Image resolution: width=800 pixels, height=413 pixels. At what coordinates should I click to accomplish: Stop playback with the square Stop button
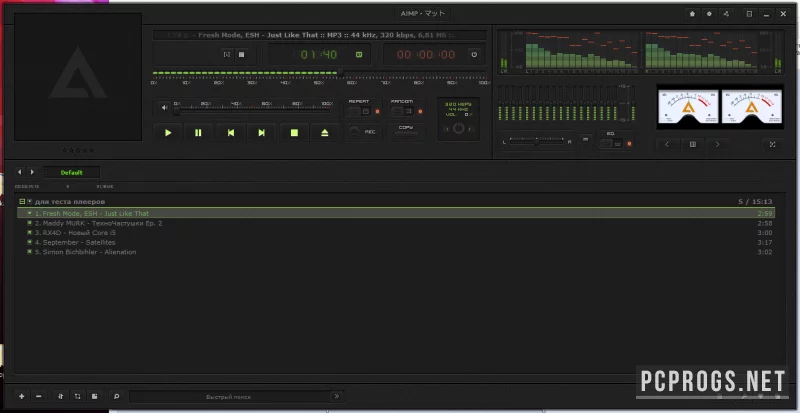(294, 133)
